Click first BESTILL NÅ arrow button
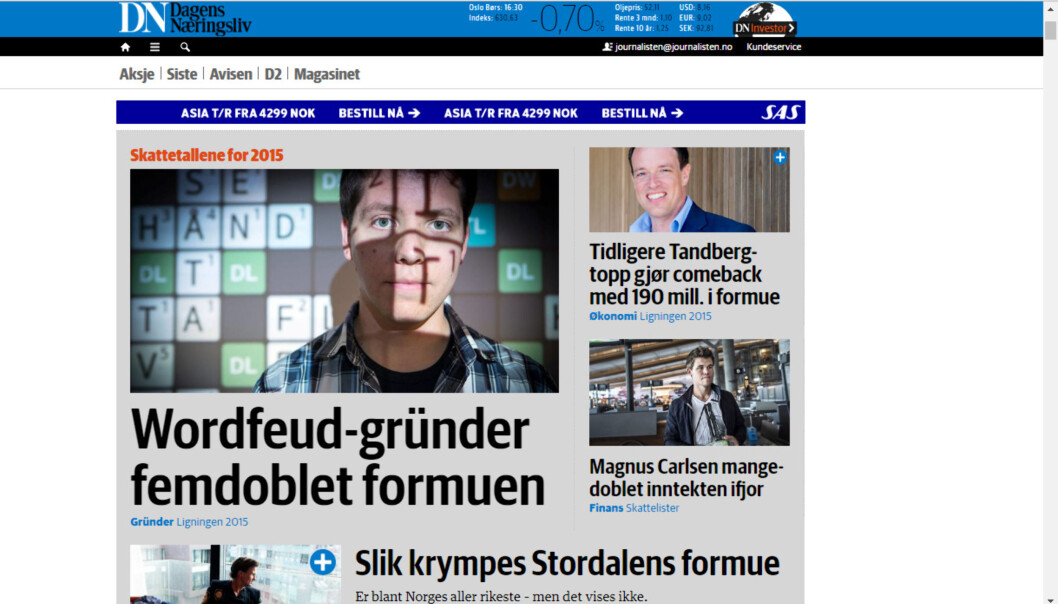Viewport: 1058px width, 604px height. (379, 113)
